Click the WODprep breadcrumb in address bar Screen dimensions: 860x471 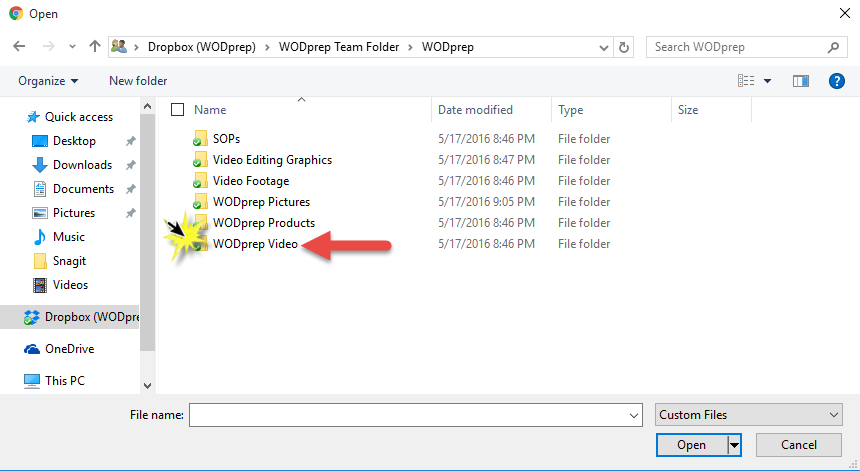[x=448, y=47]
